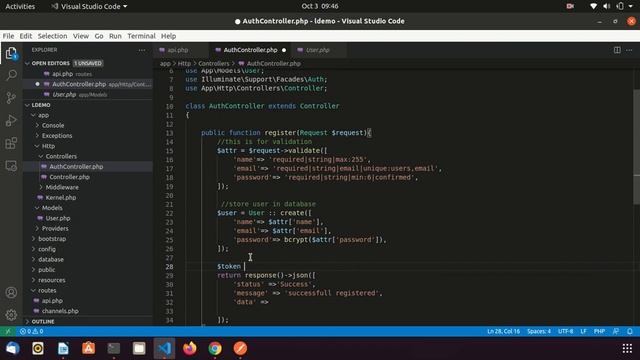Screen dimensions: 640x360
Task: Open the File menu
Action: click(x=8, y=36)
